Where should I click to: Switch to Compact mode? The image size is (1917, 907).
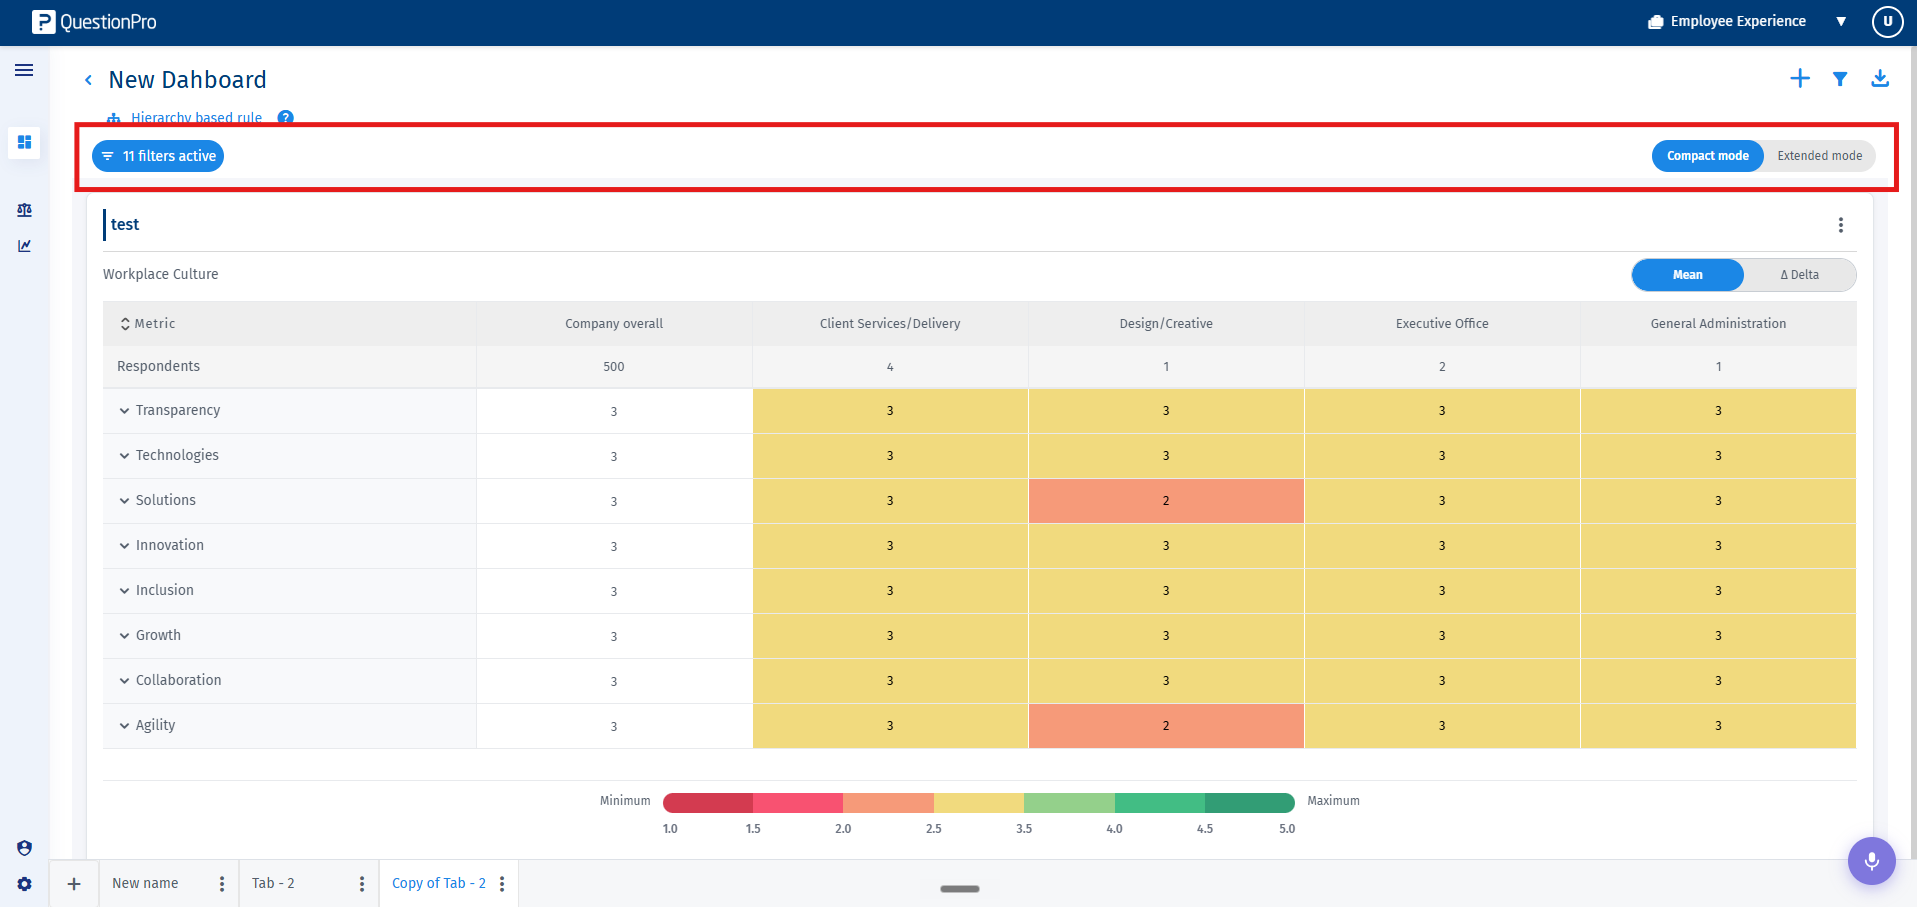click(1707, 156)
